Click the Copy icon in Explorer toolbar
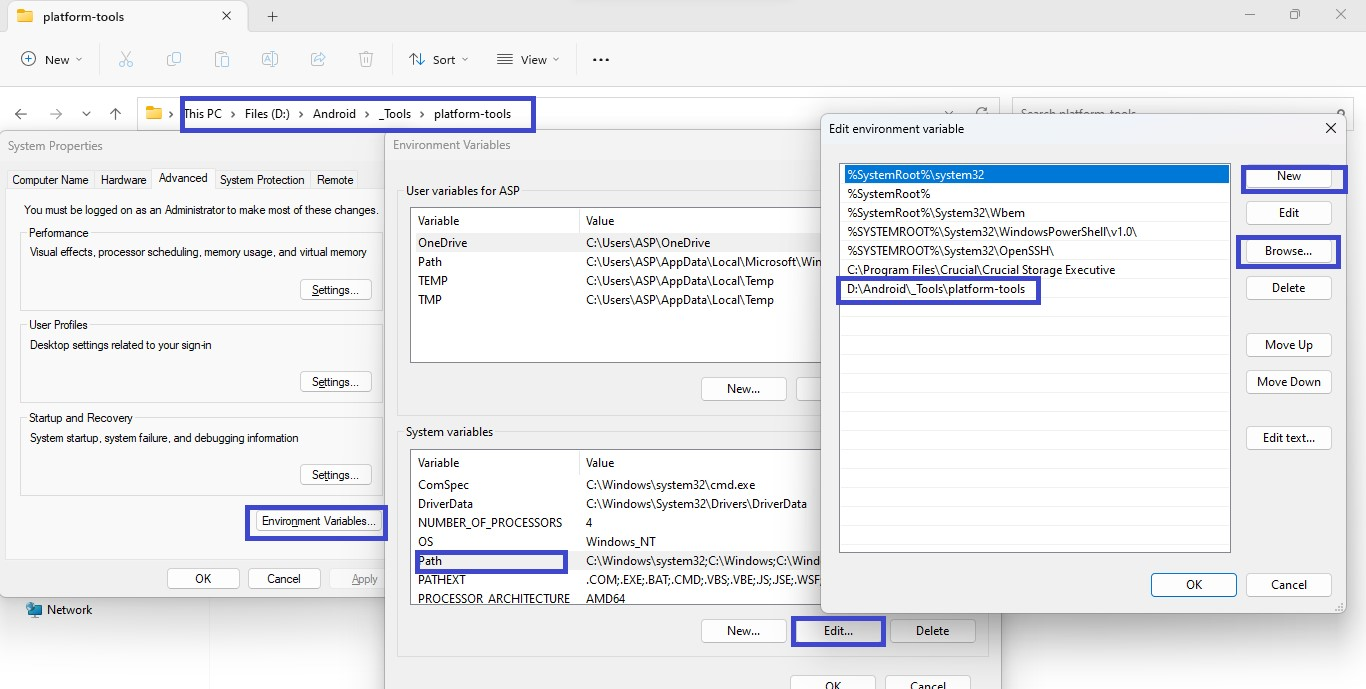This screenshot has height=689, width=1366. (174, 60)
